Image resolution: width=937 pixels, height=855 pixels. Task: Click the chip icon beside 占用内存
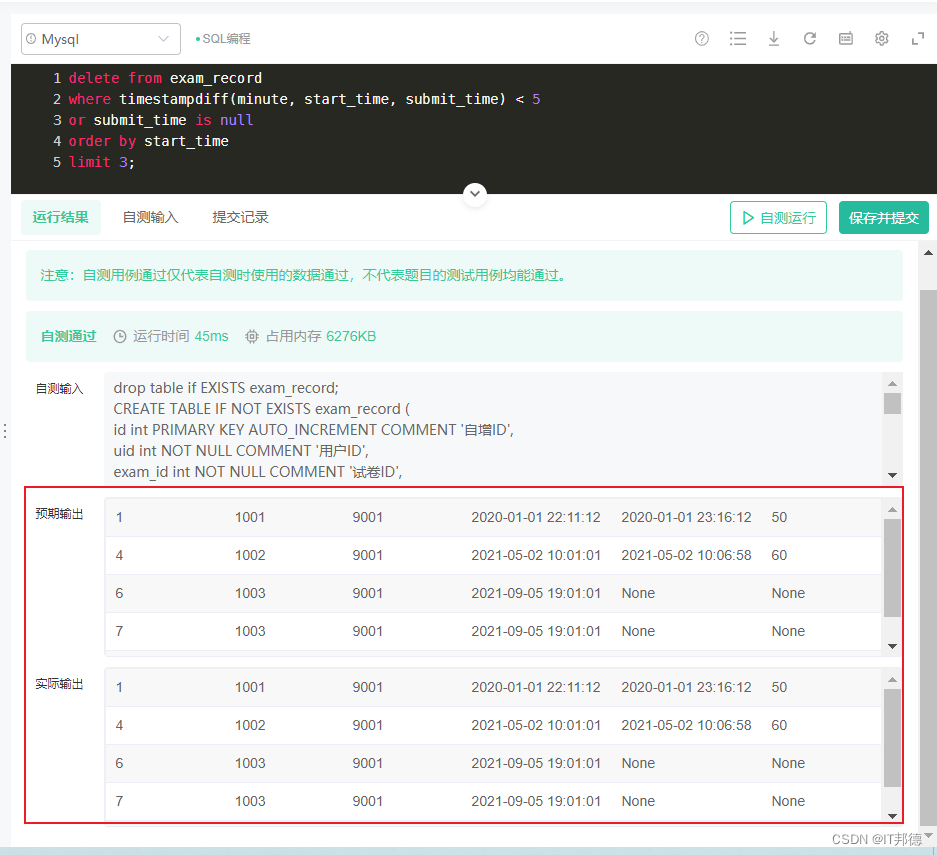click(x=252, y=336)
